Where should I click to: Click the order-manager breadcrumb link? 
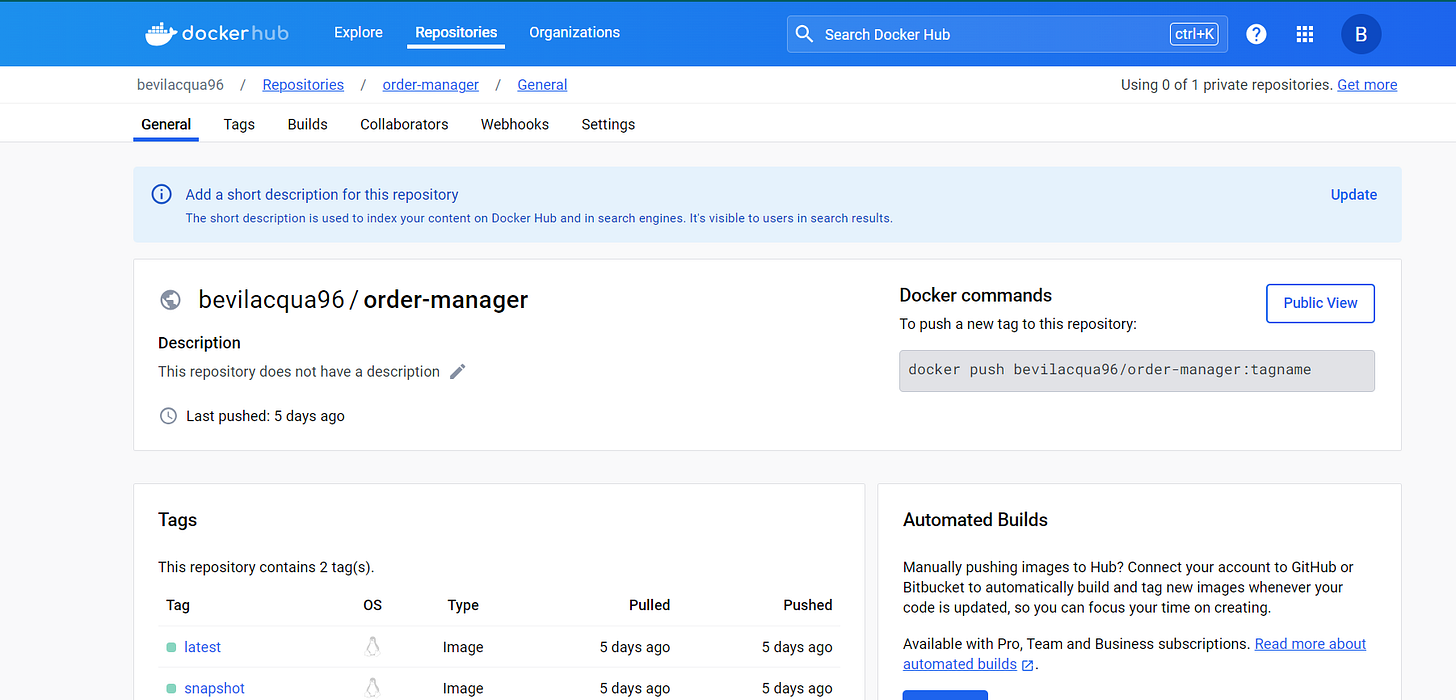tap(430, 85)
